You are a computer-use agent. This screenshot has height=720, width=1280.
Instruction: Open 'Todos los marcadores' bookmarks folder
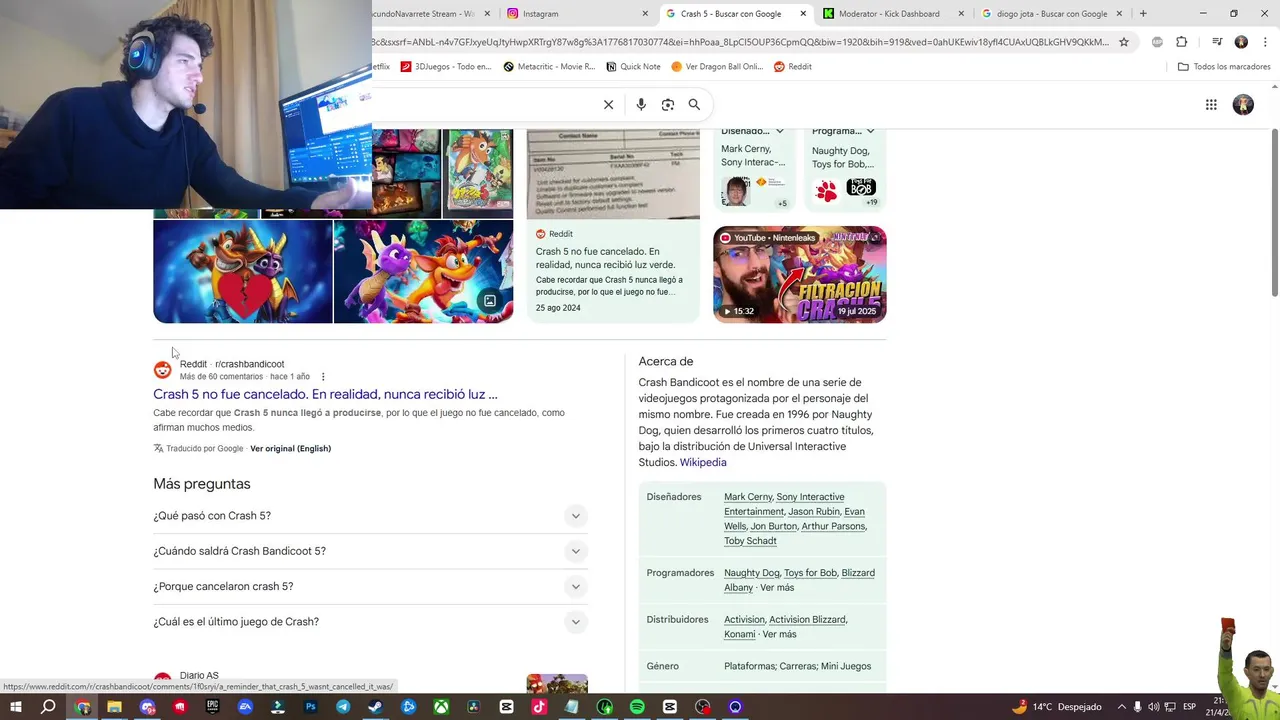pos(1224,67)
